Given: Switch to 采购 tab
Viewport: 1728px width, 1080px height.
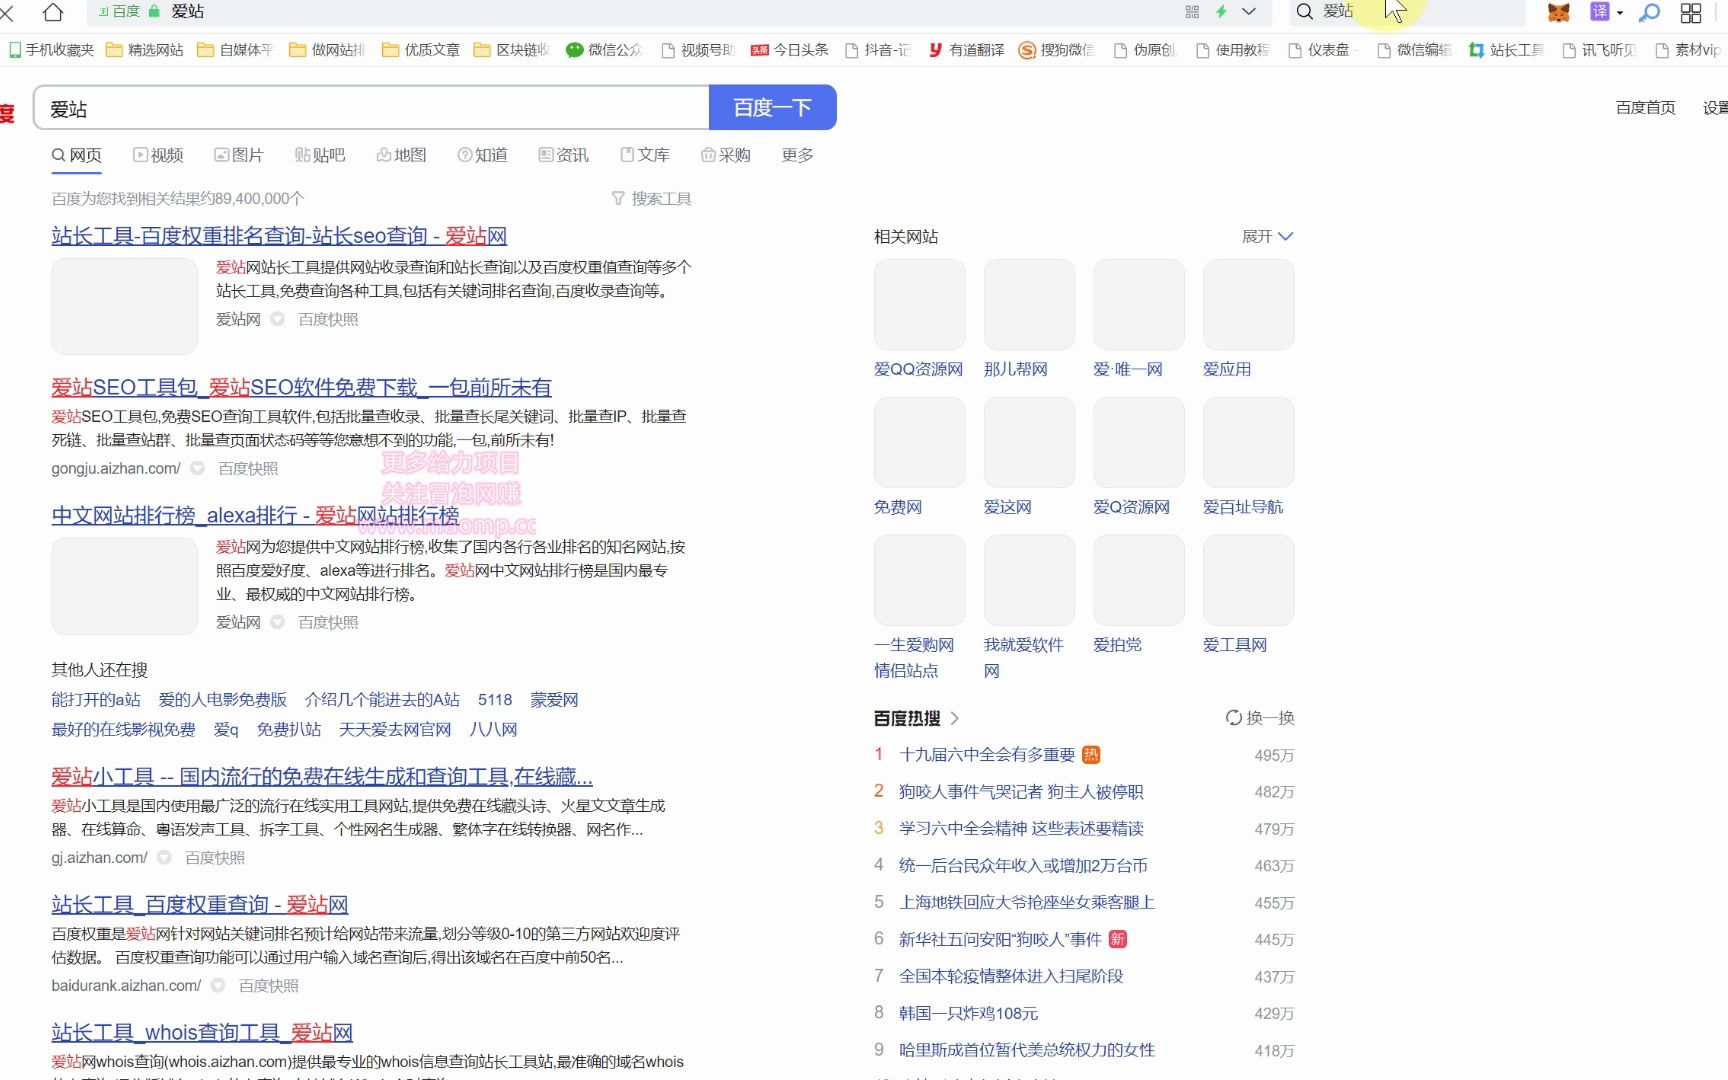Looking at the screenshot, I should pos(726,155).
